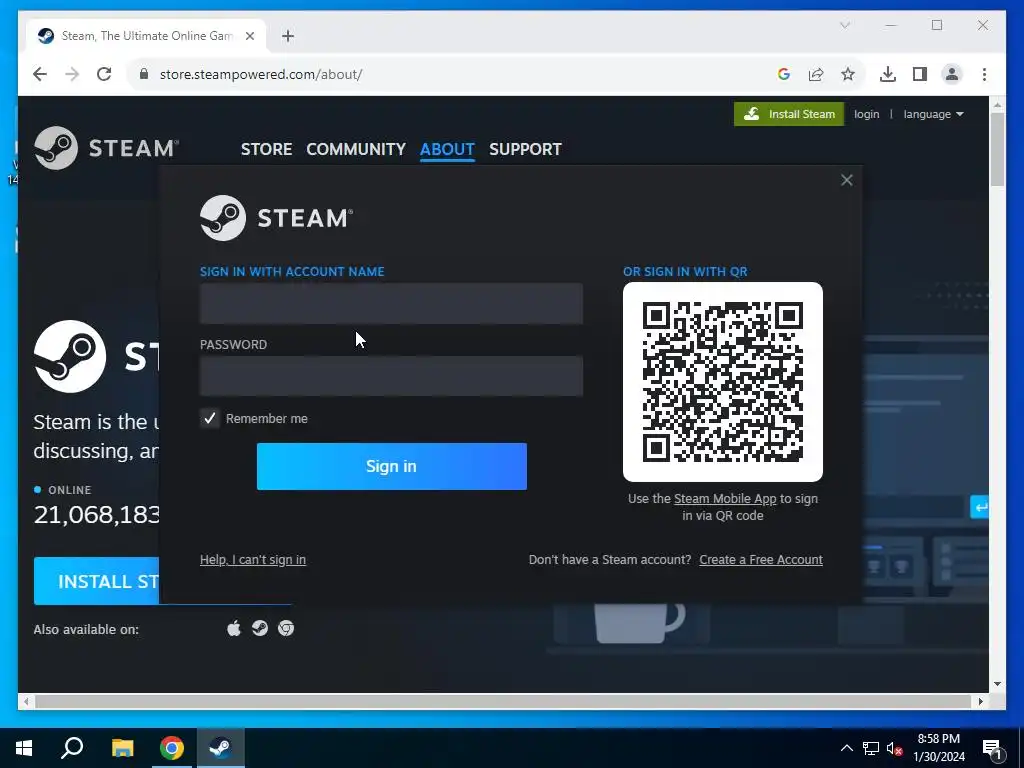The width and height of the screenshot is (1024, 768).
Task: Open Chrome profile avatar
Action: pos(952,74)
